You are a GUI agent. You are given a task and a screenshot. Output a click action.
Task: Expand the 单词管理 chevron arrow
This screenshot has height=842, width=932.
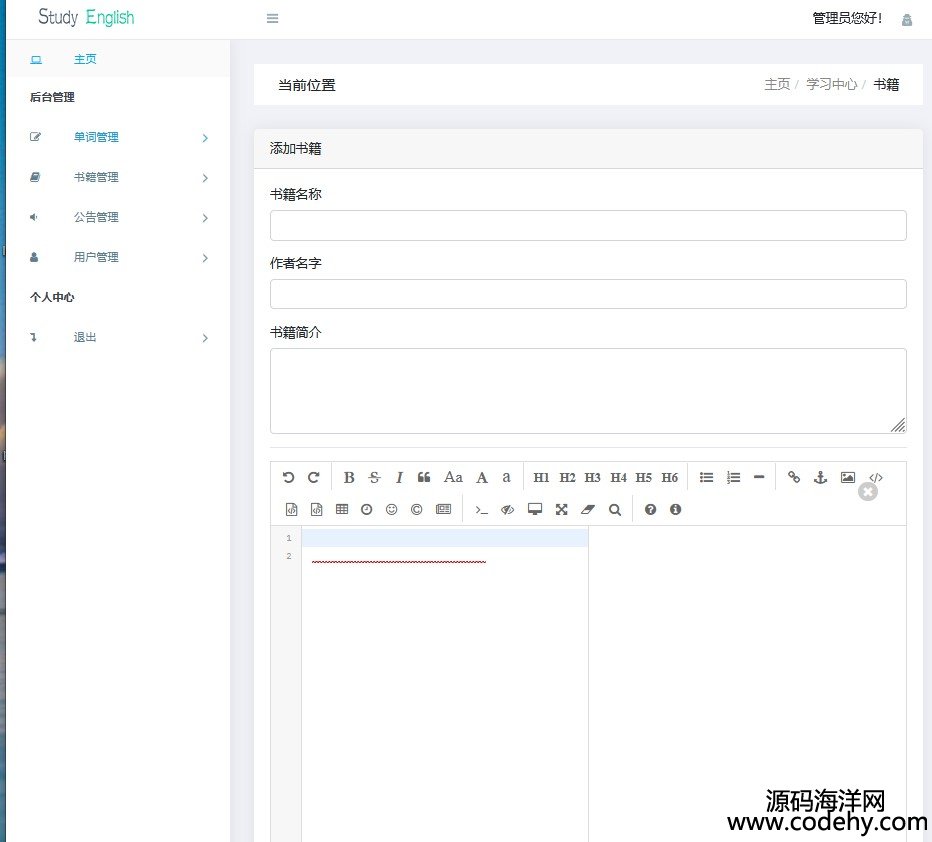[x=205, y=138]
